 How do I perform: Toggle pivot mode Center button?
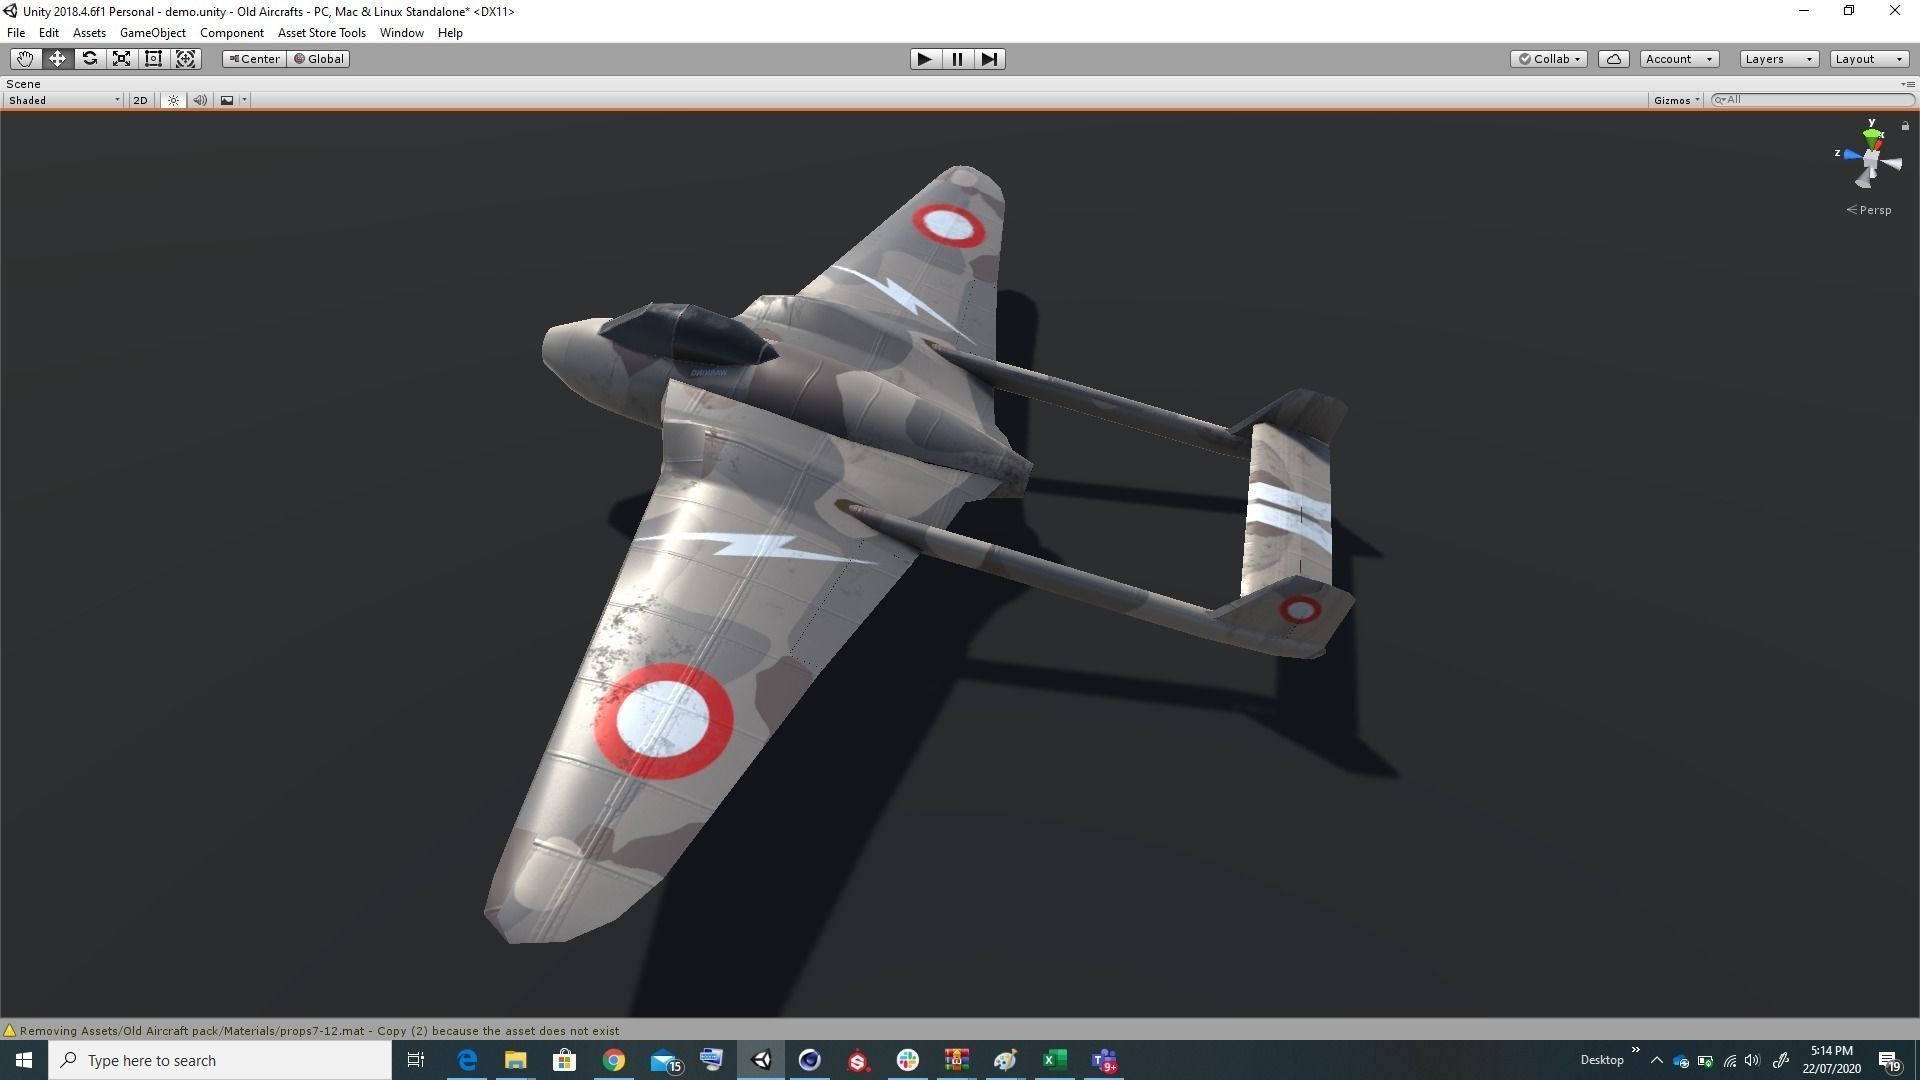254,59
